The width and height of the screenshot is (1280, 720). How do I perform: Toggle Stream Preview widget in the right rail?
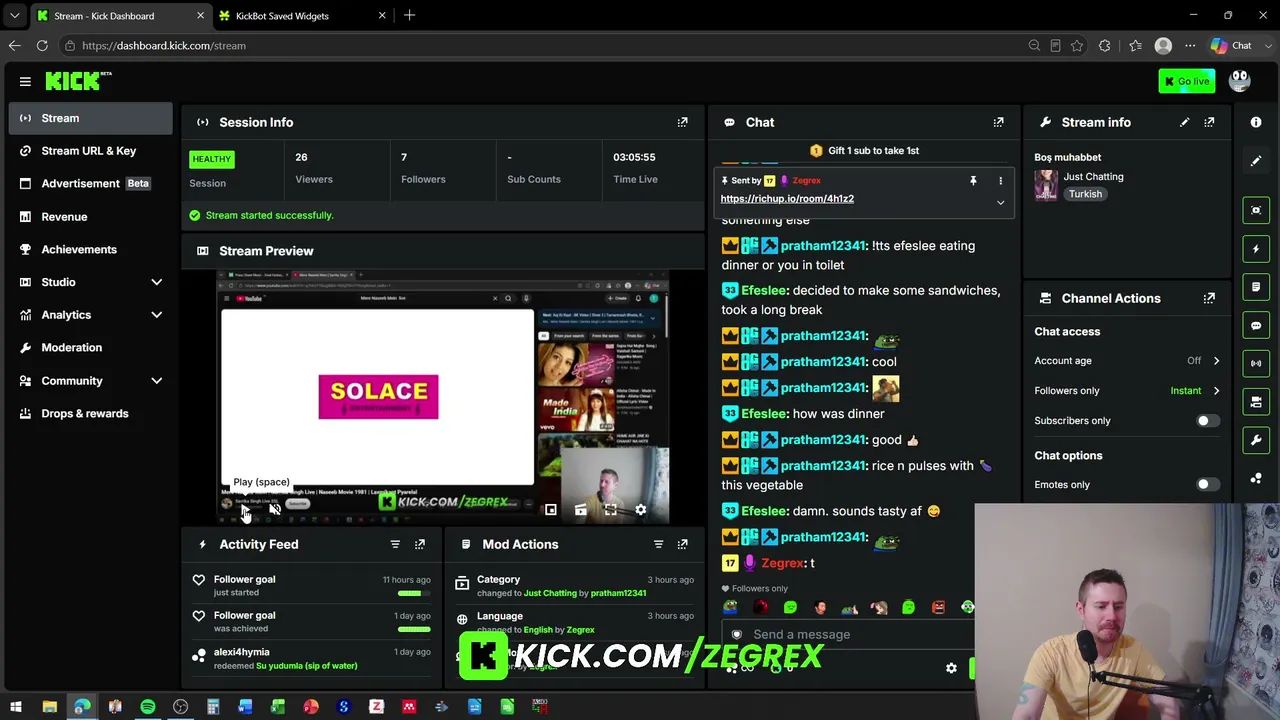1256,210
